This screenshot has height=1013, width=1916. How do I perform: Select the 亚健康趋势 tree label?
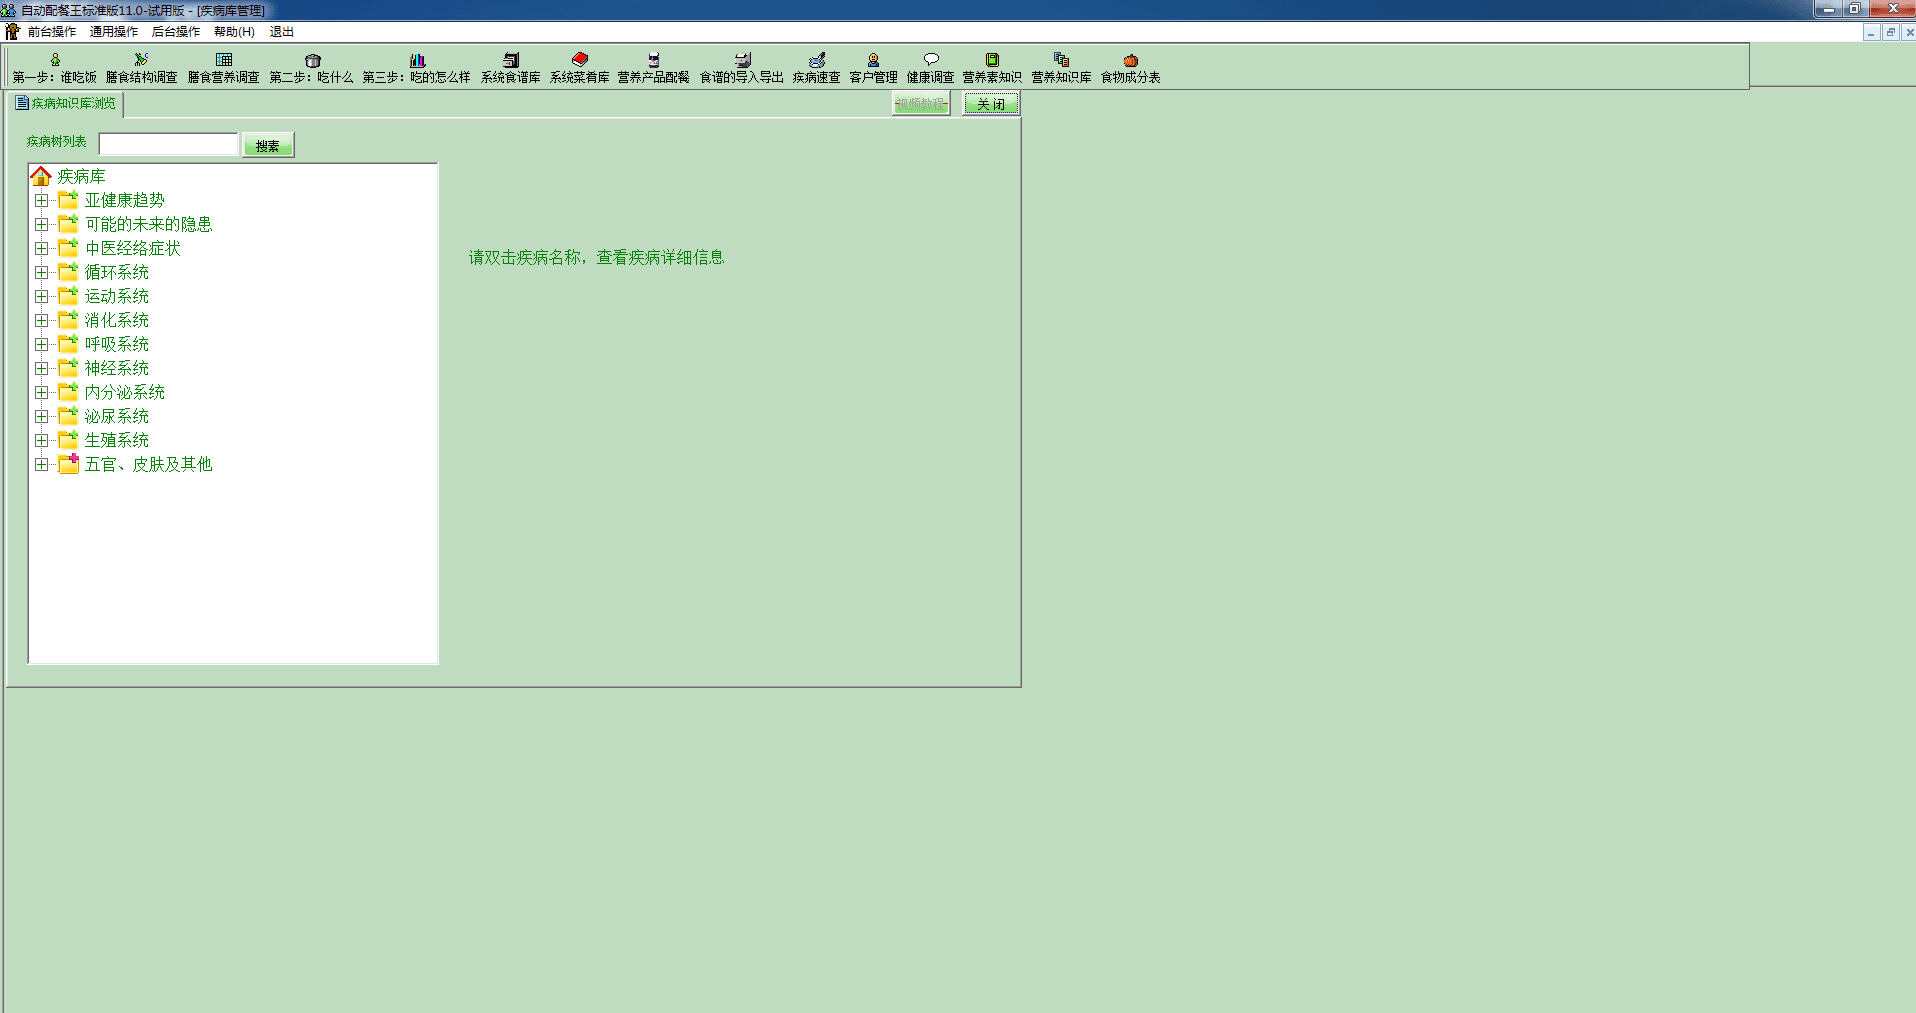pos(125,200)
